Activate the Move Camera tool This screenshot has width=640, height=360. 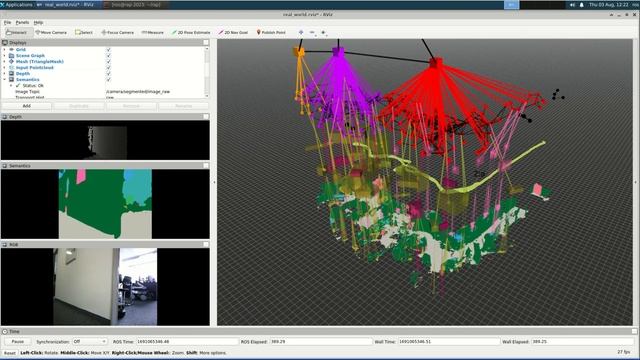[51, 32]
